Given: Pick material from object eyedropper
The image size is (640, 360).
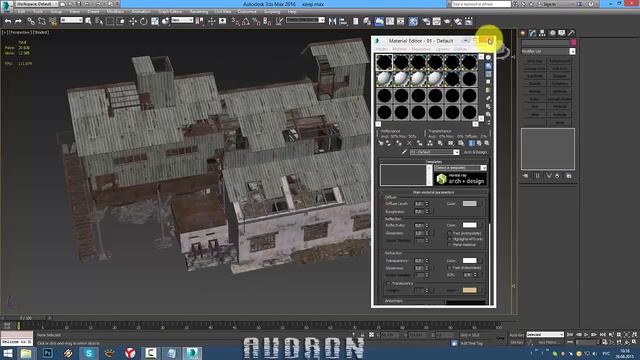Looking at the screenshot, I should [x=404, y=152].
